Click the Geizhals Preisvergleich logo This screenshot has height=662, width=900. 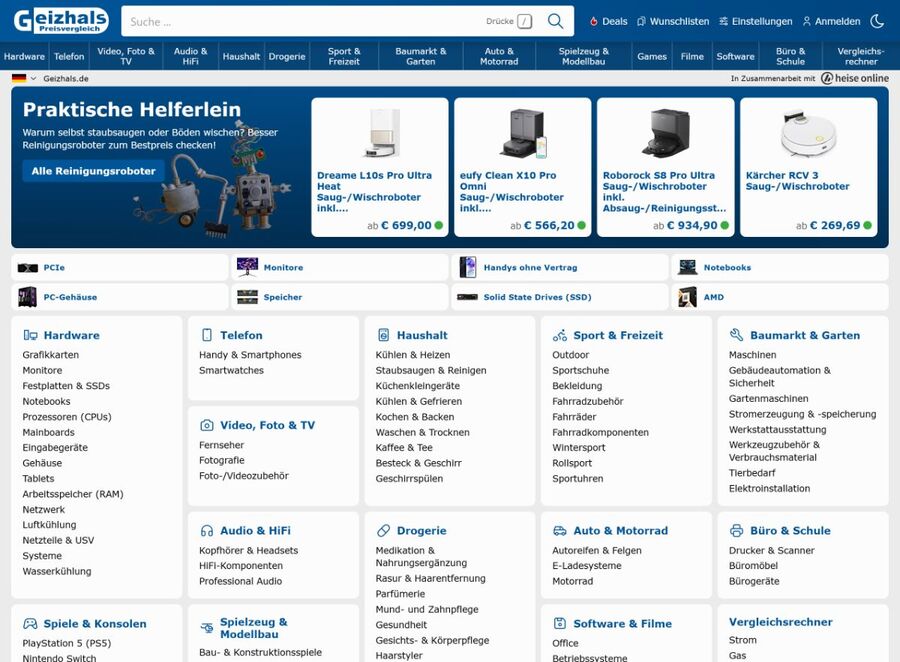tap(61, 21)
